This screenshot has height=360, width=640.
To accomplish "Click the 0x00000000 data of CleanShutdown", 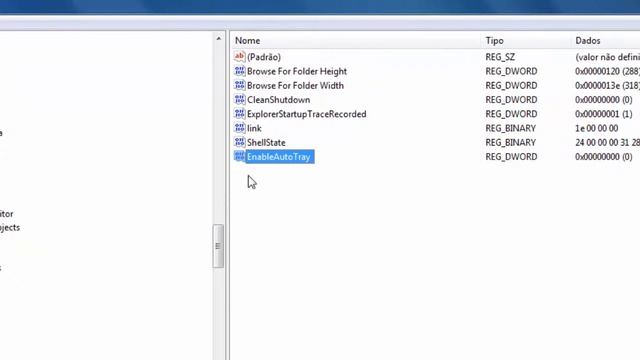I will [604, 100].
